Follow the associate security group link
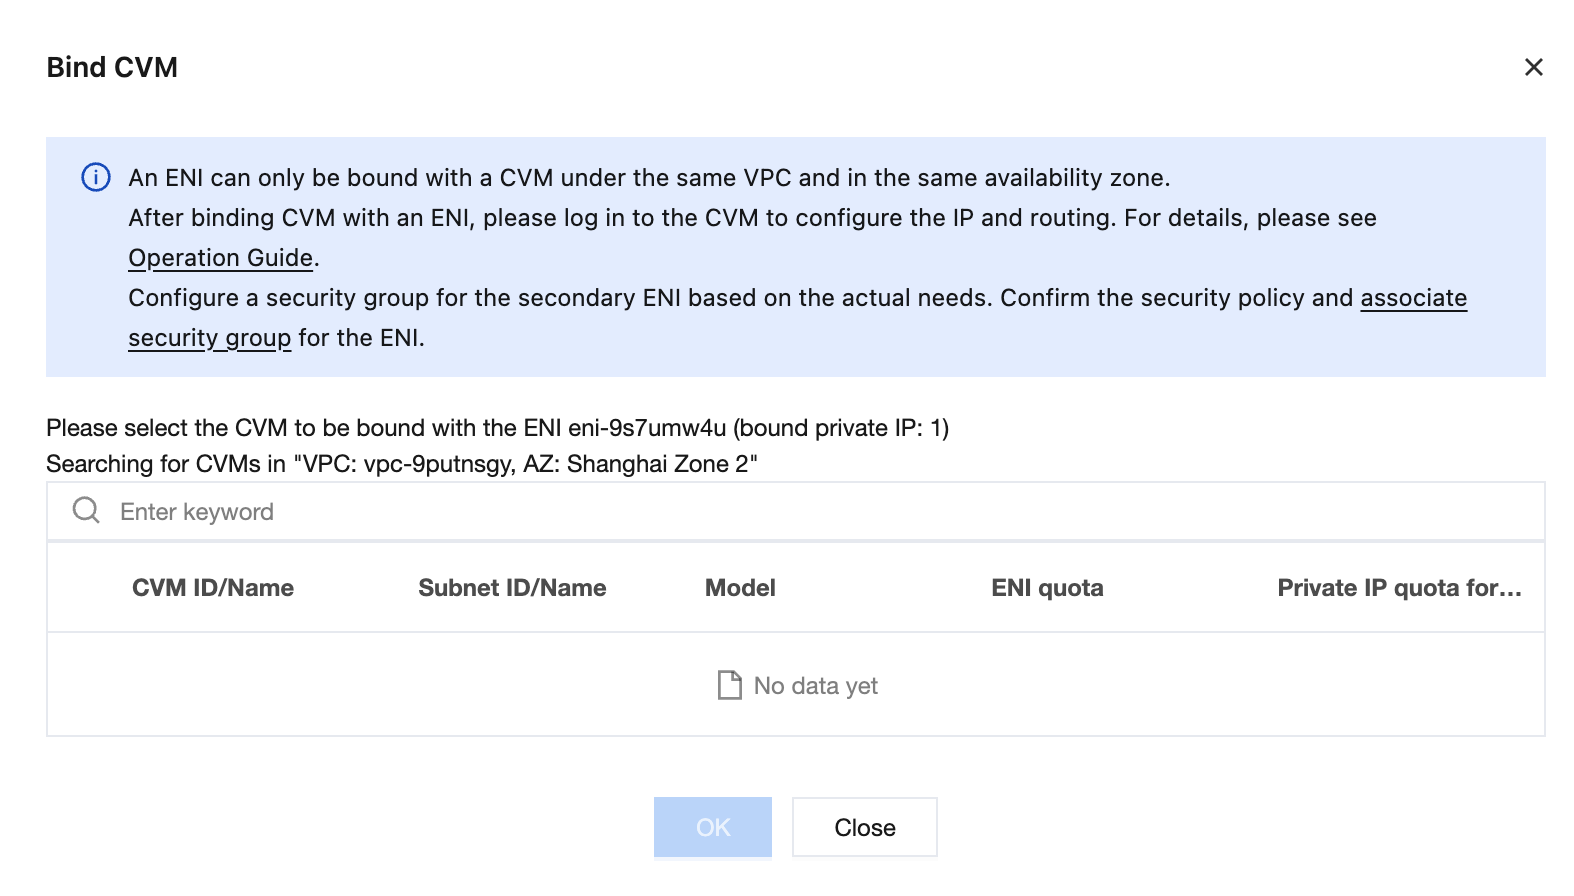1574x896 pixels. click(x=1413, y=298)
